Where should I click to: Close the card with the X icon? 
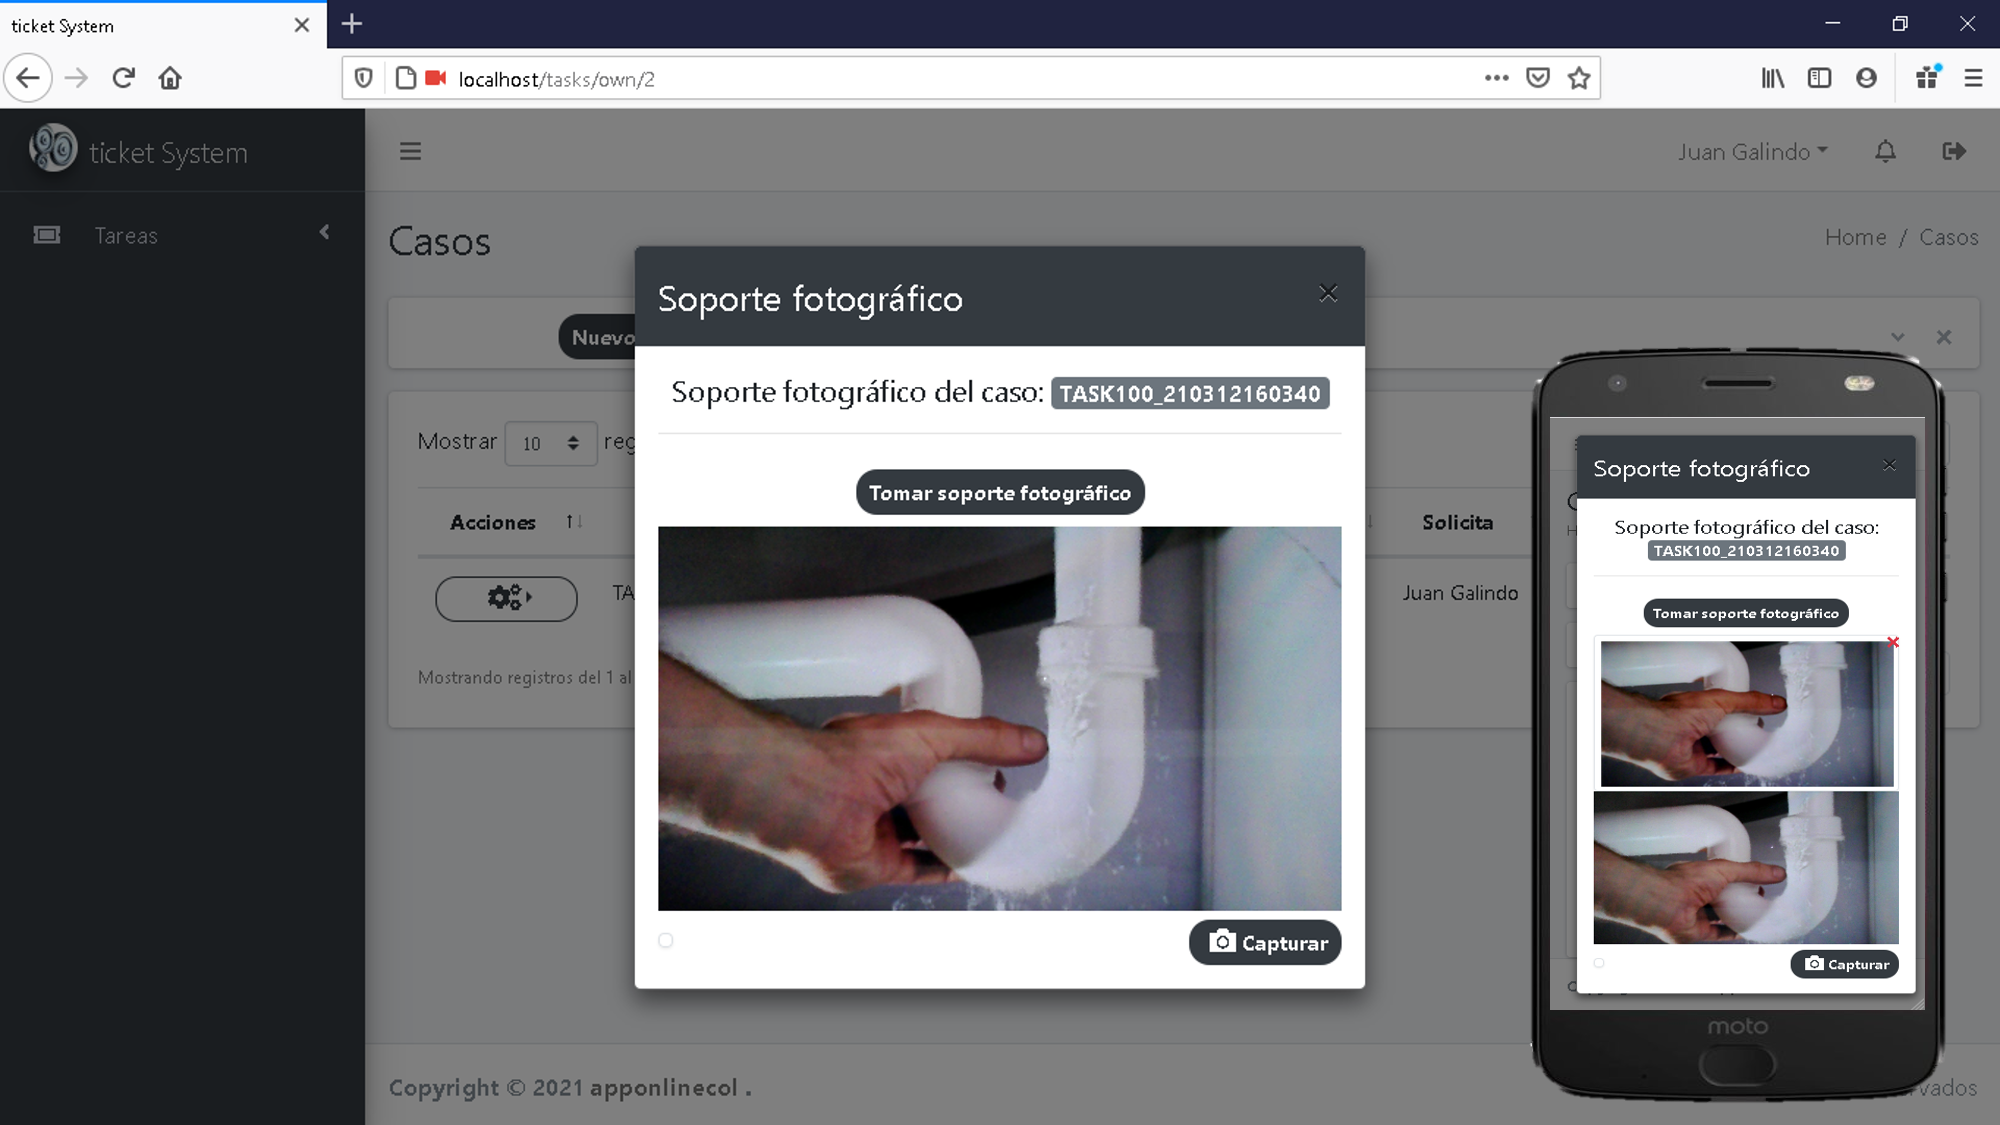point(1944,337)
